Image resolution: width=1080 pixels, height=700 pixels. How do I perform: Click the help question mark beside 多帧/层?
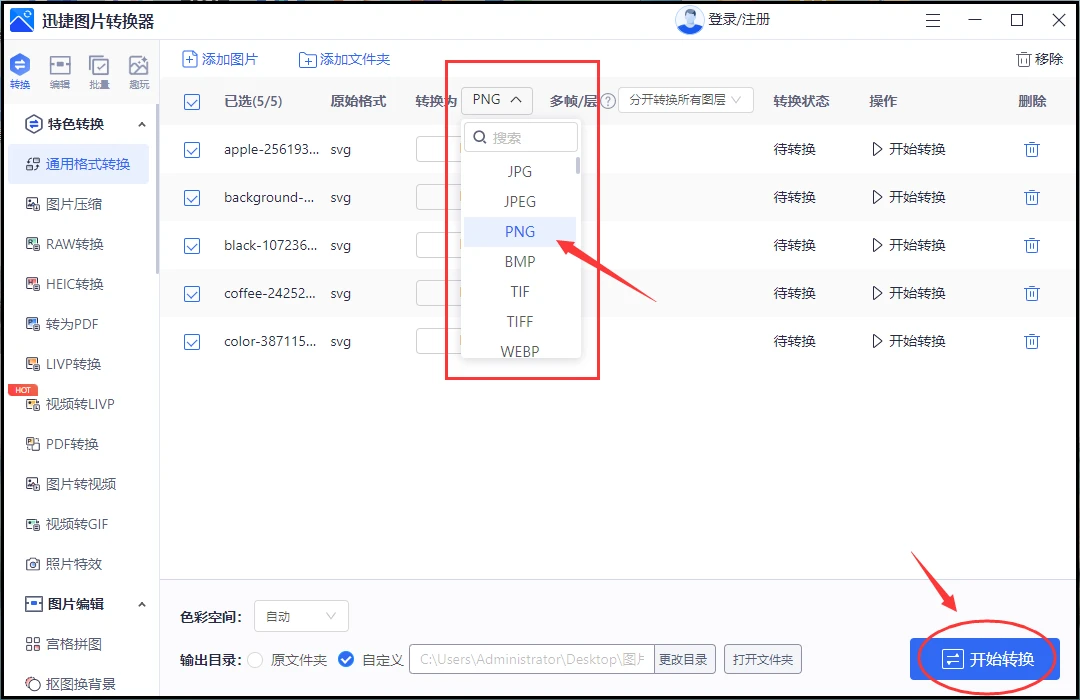point(608,101)
